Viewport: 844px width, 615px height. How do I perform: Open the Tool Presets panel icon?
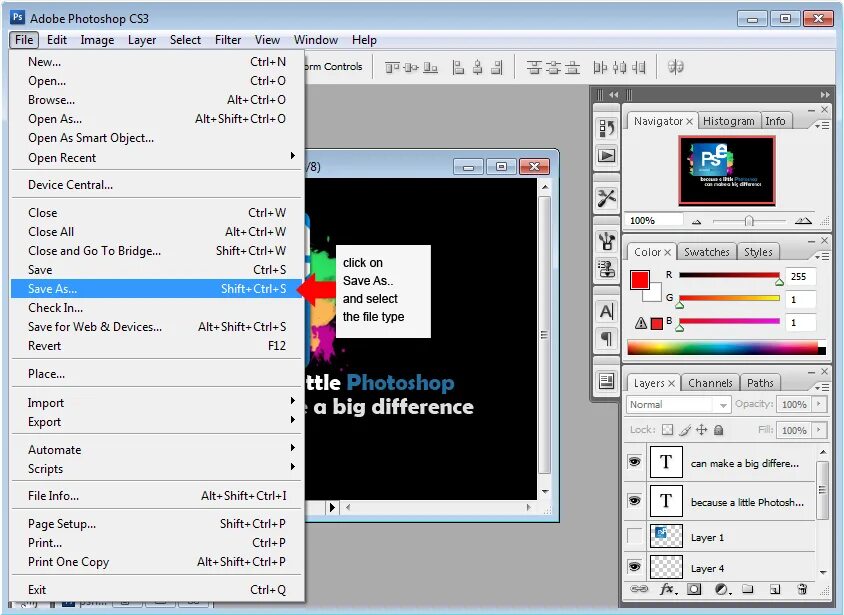coord(607,198)
